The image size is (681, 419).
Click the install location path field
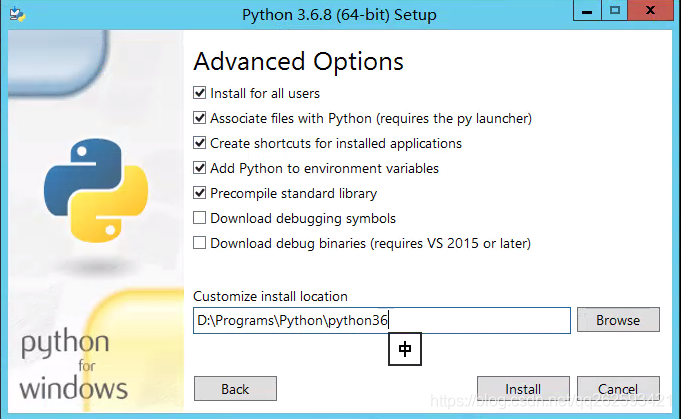point(382,320)
